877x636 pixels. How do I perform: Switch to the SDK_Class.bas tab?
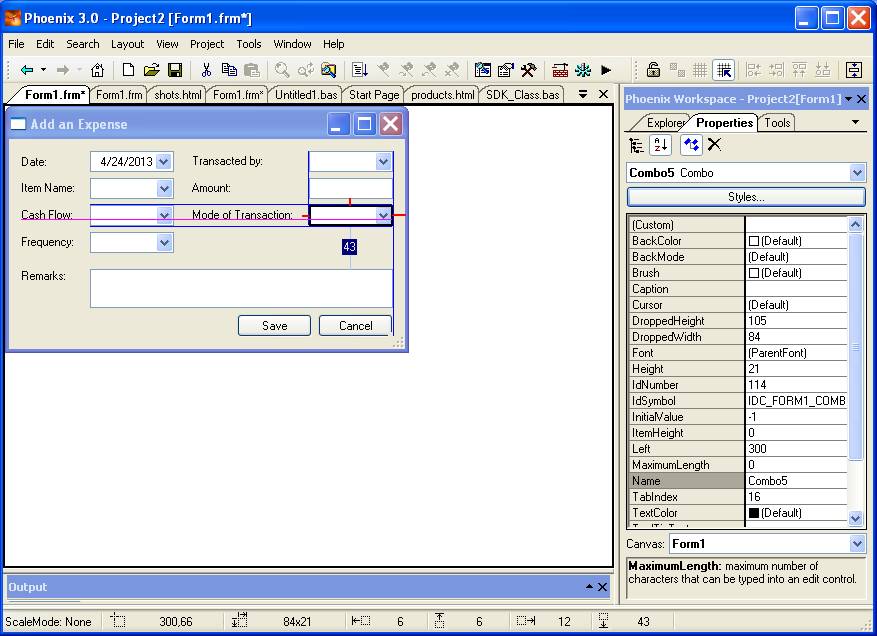coord(522,95)
